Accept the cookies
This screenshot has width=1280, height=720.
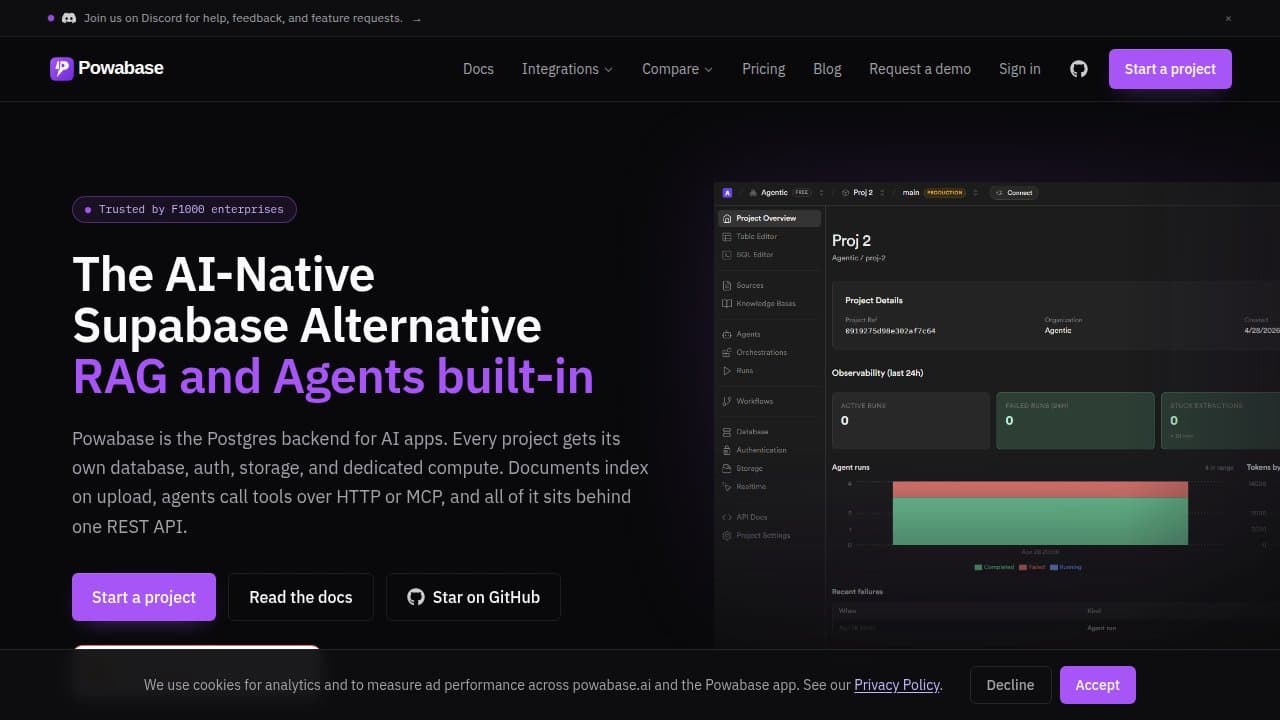tap(1098, 685)
